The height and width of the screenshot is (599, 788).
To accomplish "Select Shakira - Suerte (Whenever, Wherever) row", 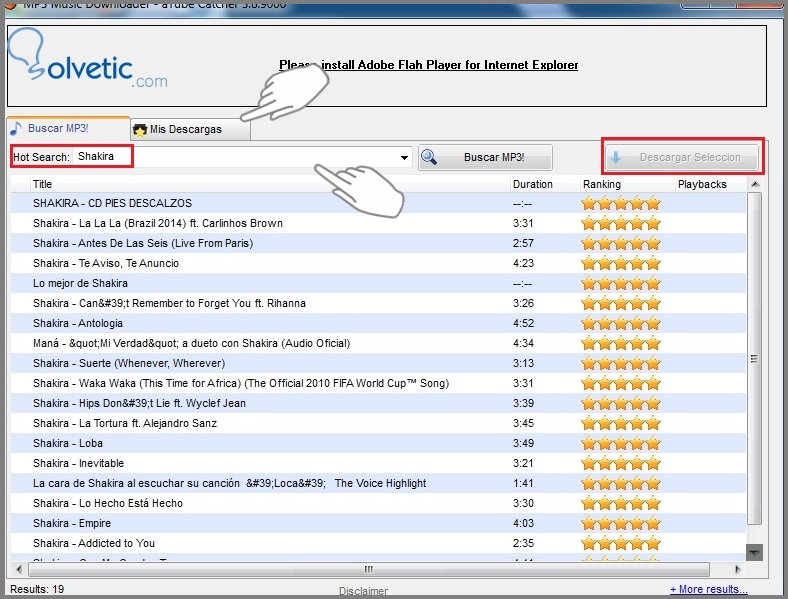I will click(x=378, y=363).
